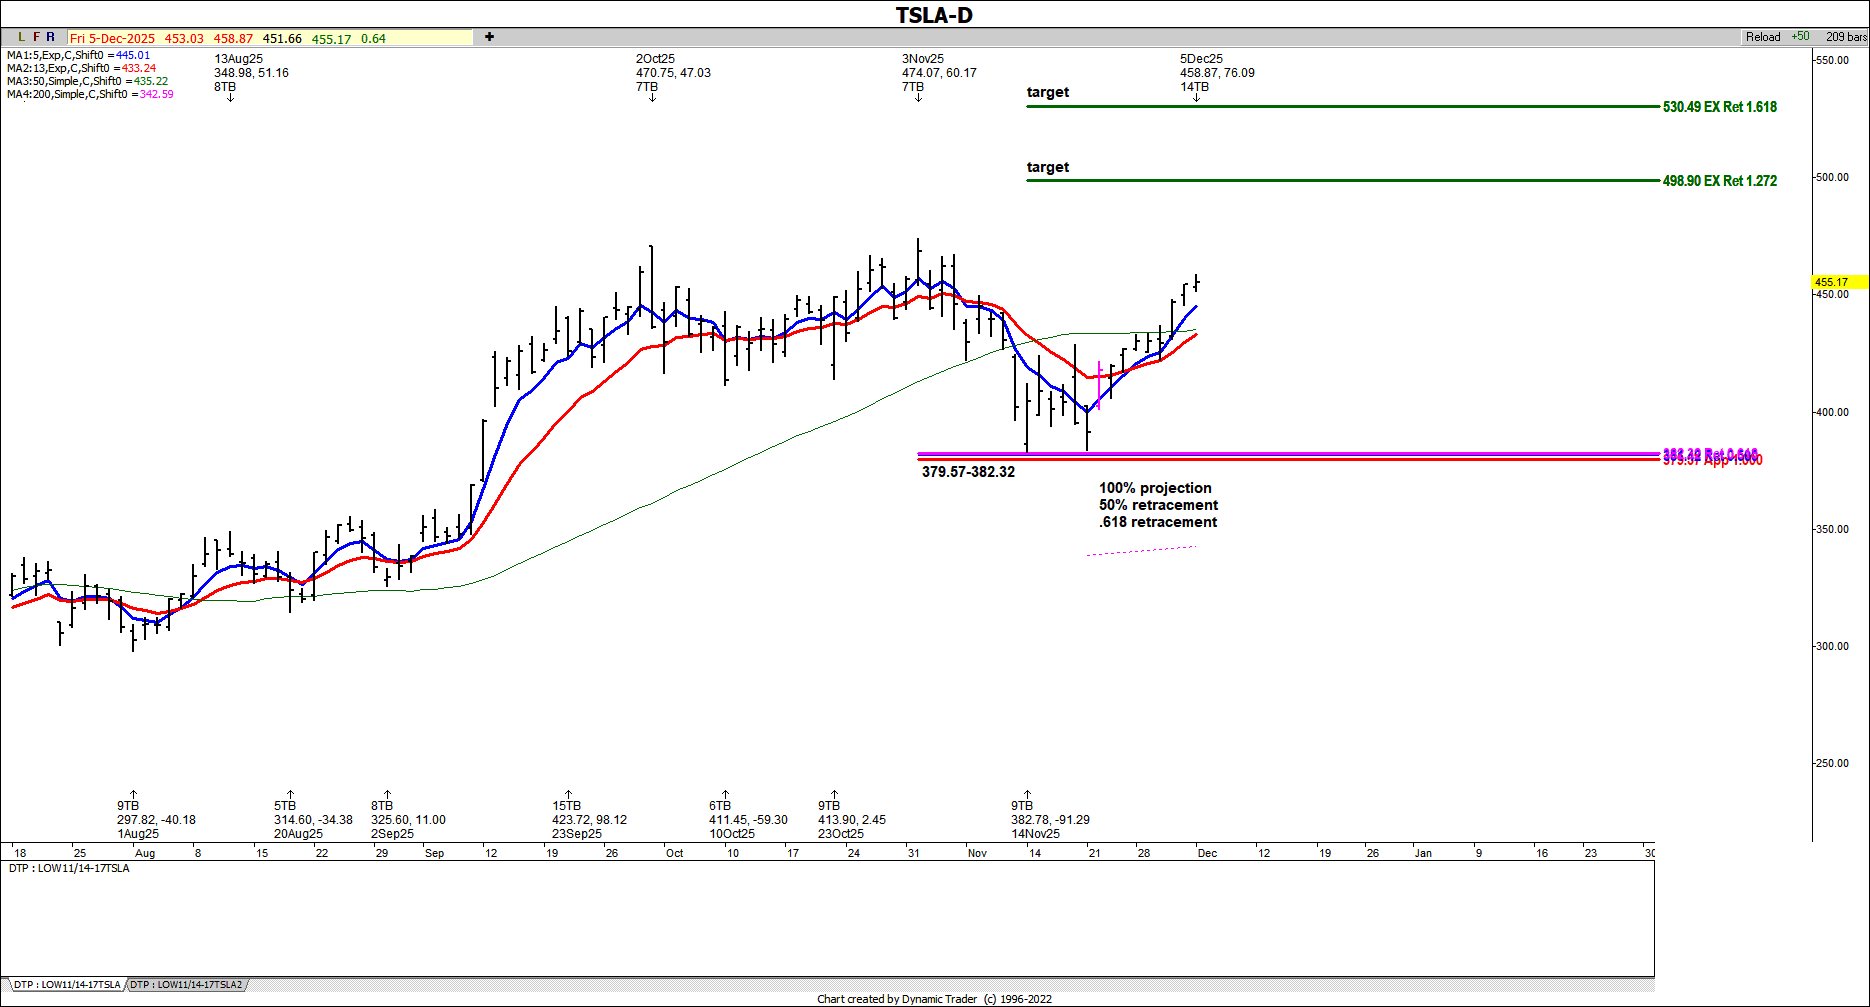Click the L button in chart toolbar

point(22,37)
